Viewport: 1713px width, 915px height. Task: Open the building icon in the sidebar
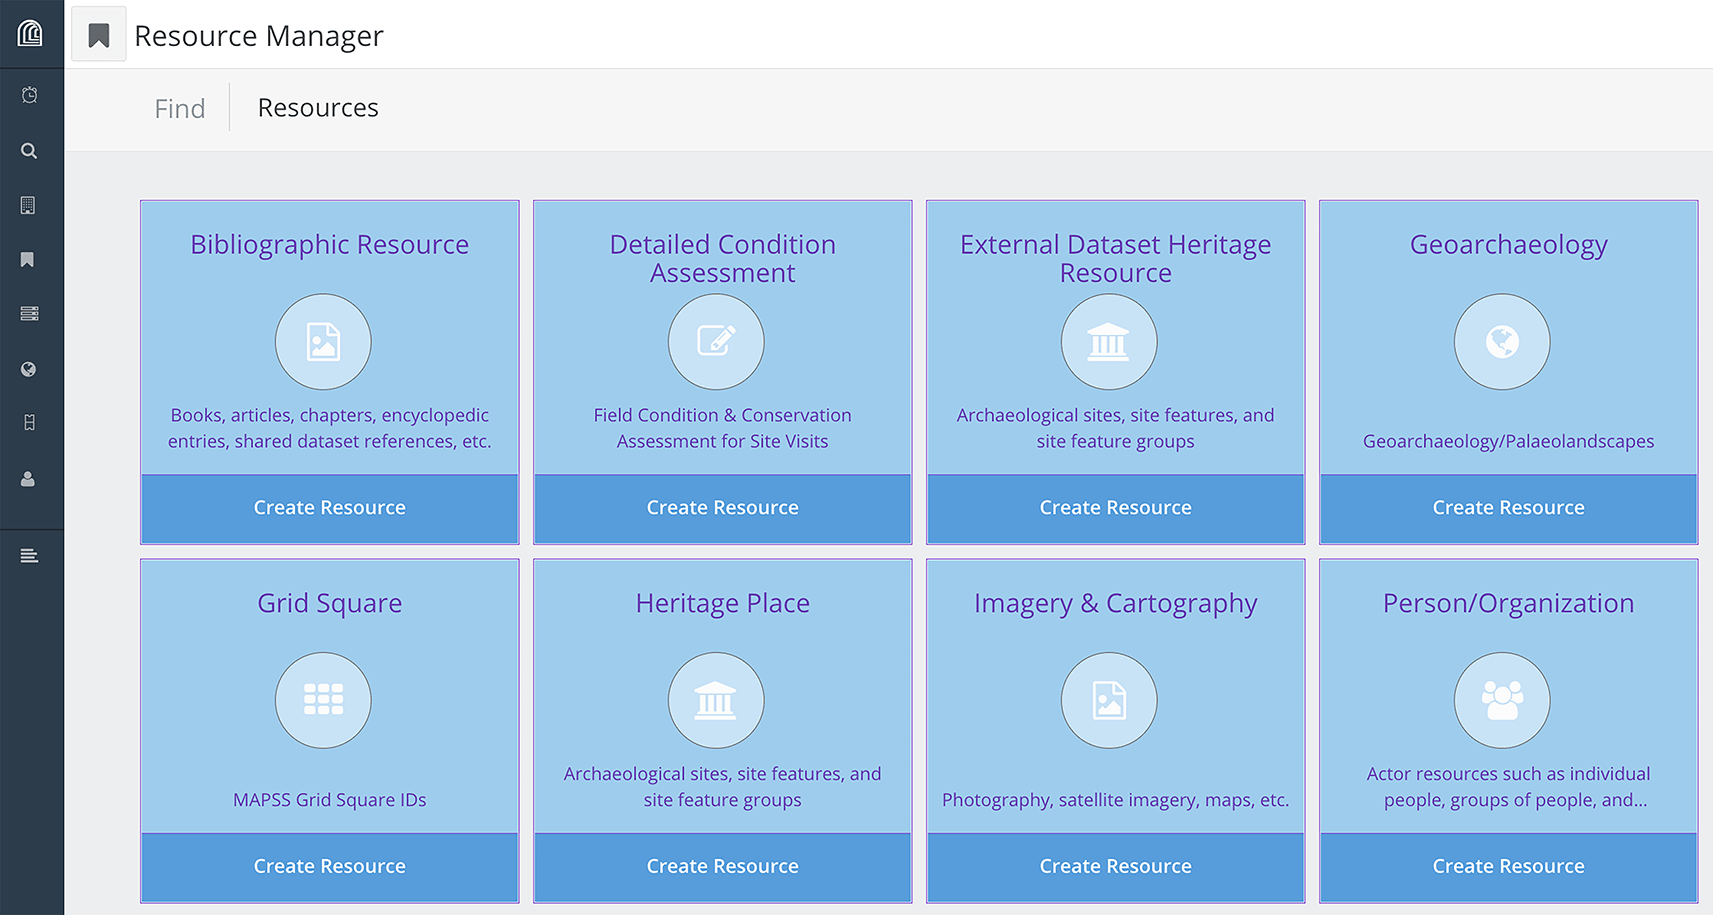pyautogui.click(x=28, y=205)
